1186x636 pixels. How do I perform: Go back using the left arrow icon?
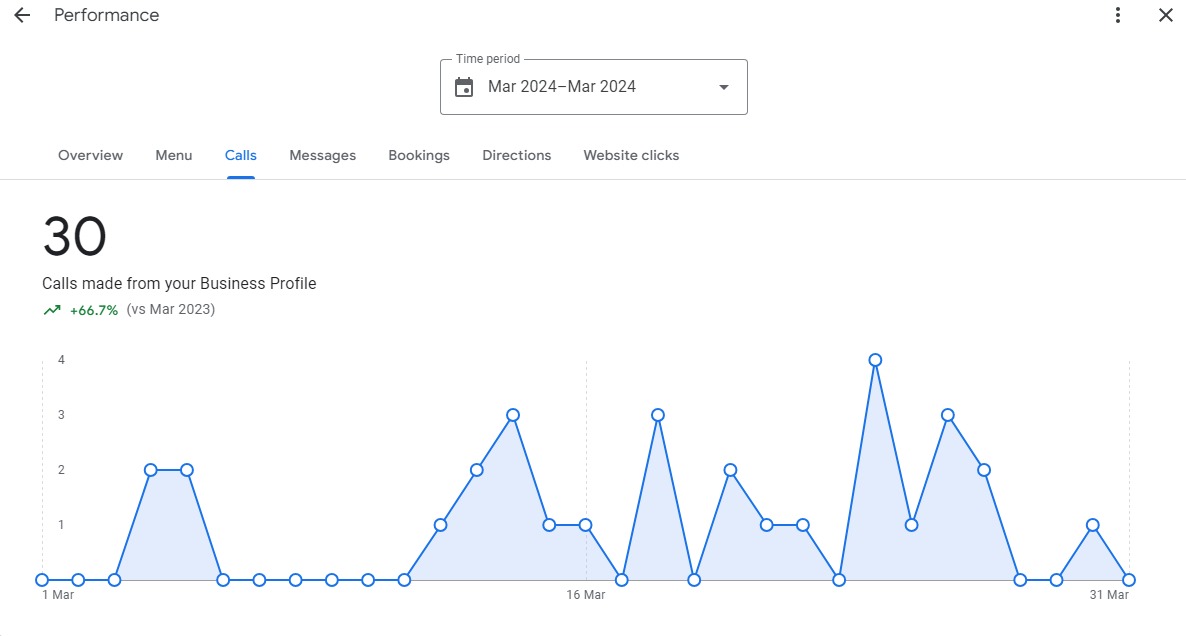22,15
